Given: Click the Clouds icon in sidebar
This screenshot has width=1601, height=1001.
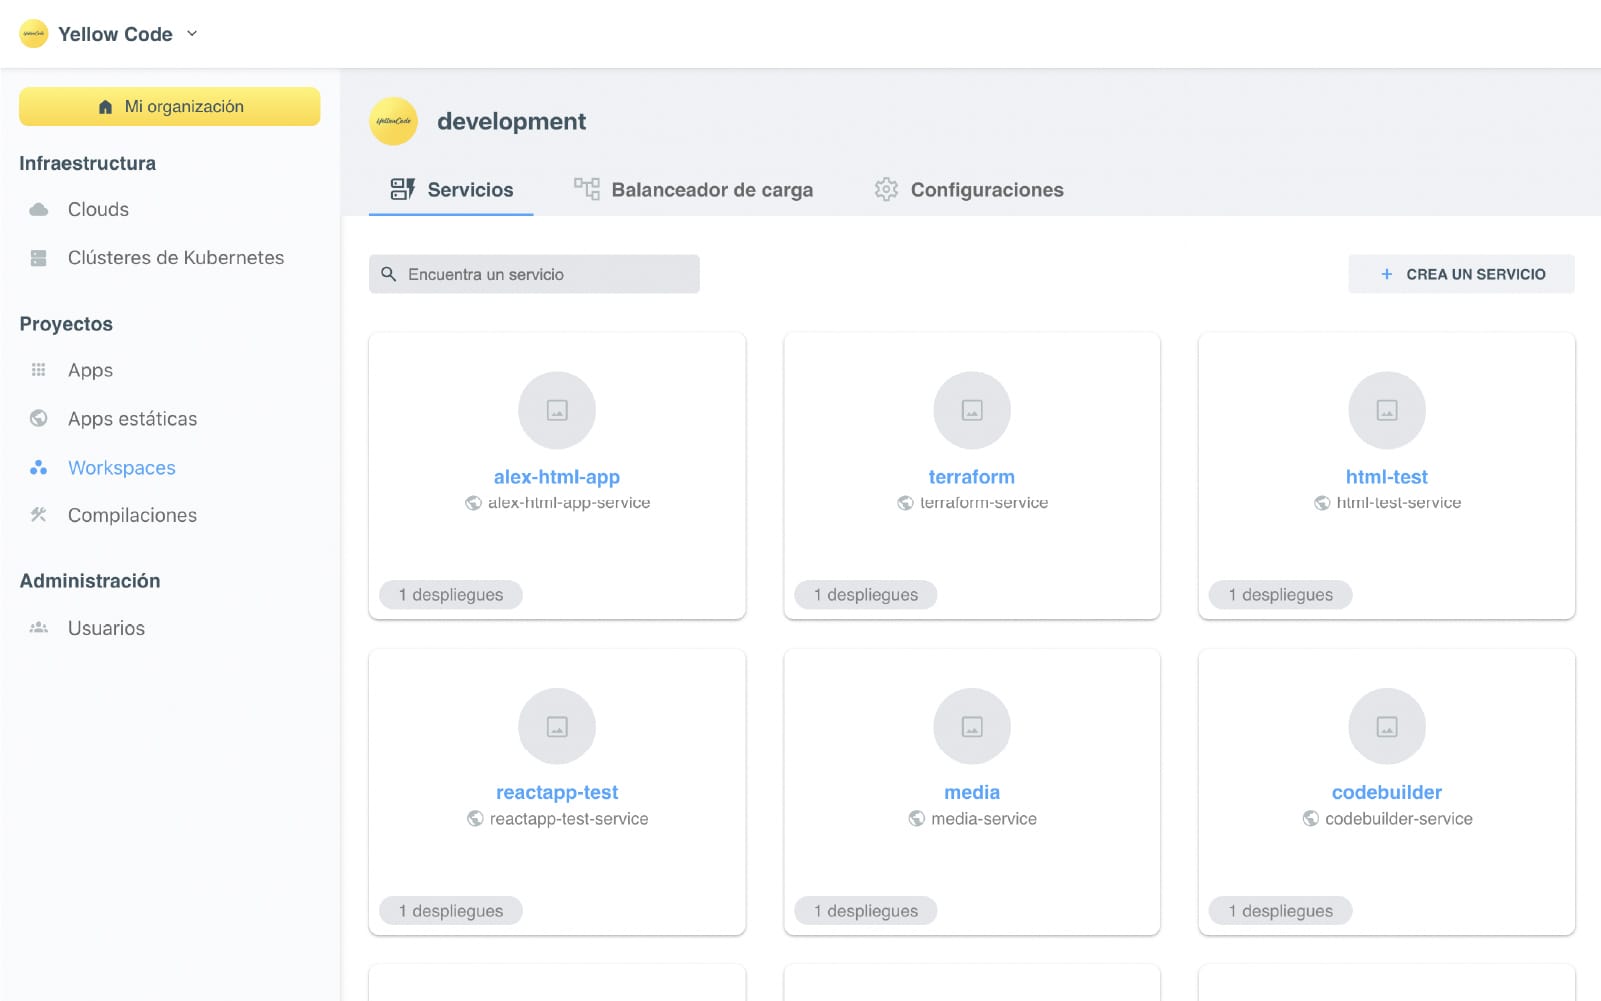Looking at the screenshot, I should coord(39,210).
